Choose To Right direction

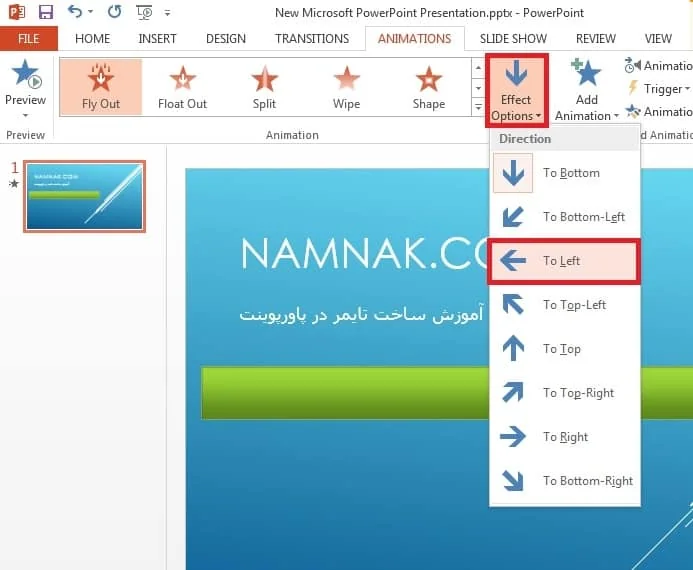[565, 437]
